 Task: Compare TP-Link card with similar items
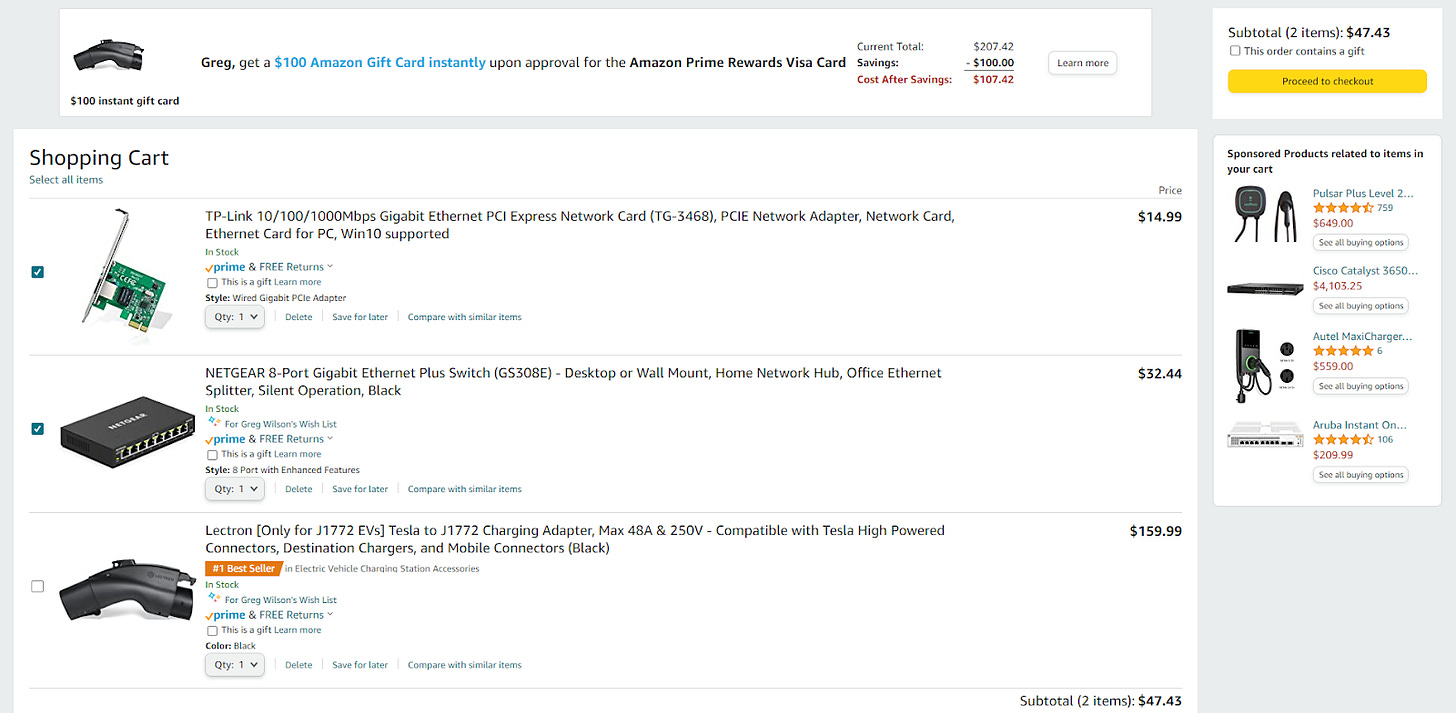[x=464, y=317]
